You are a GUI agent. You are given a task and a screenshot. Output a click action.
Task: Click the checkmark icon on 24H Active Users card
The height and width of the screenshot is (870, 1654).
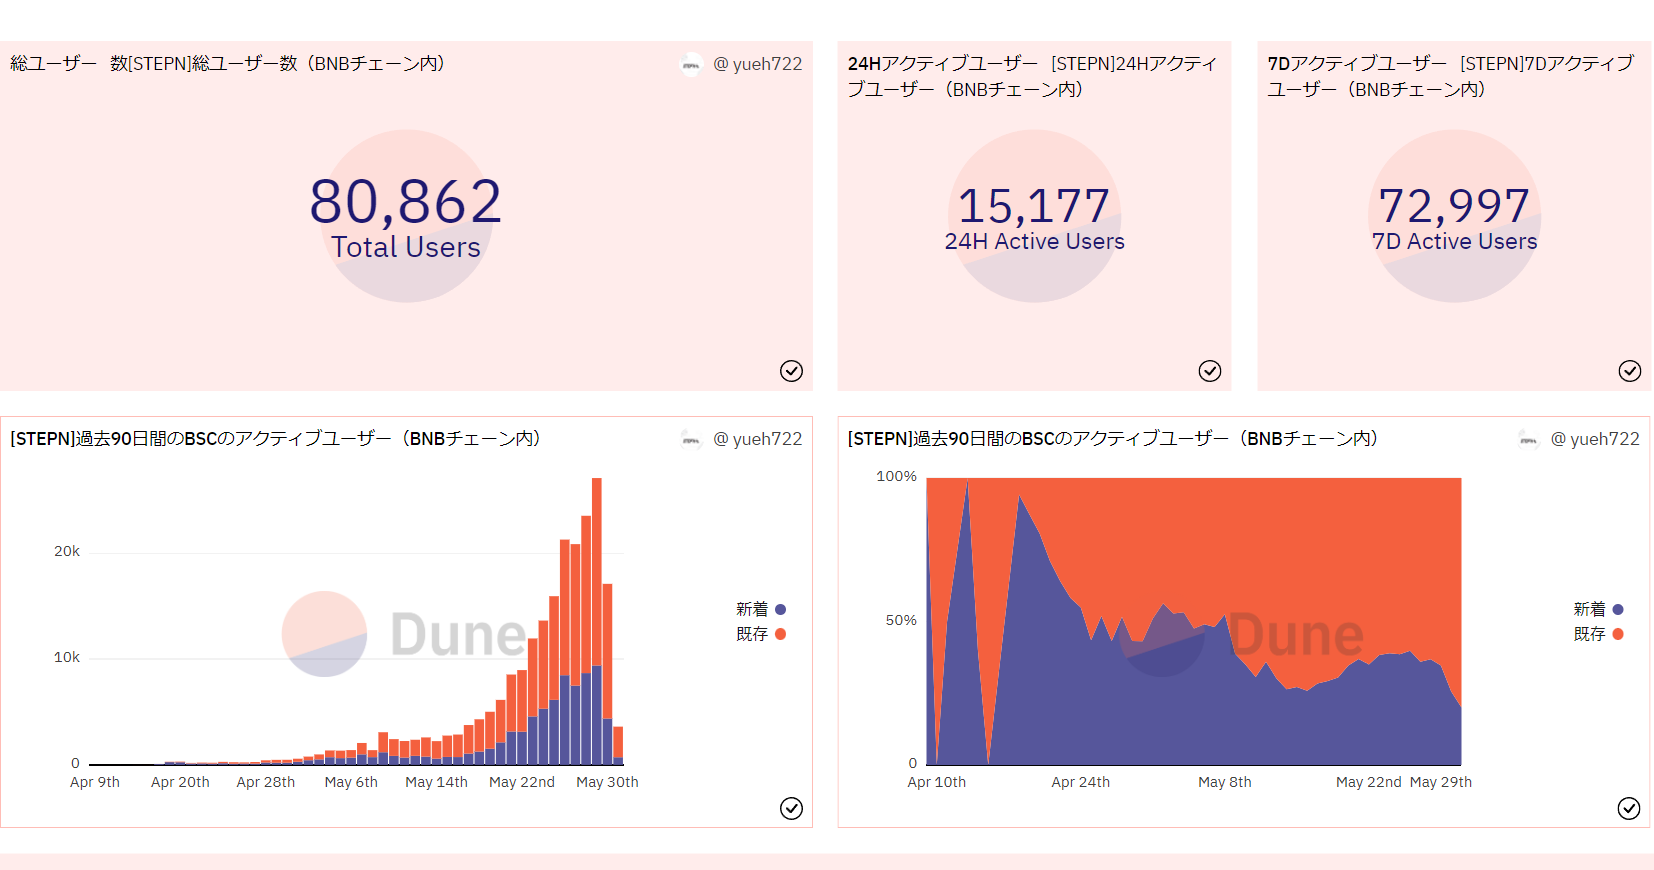[1210, 371]
